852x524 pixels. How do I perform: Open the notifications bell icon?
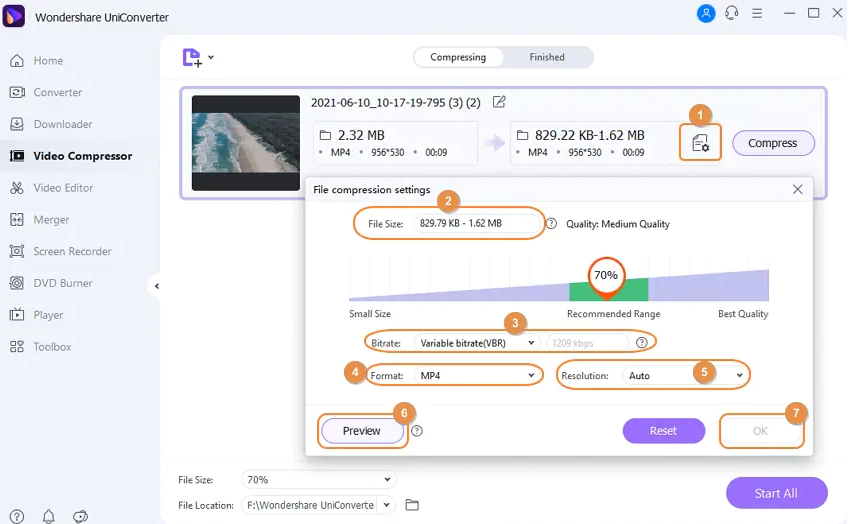pyautogui.click(x=48, y=516)
